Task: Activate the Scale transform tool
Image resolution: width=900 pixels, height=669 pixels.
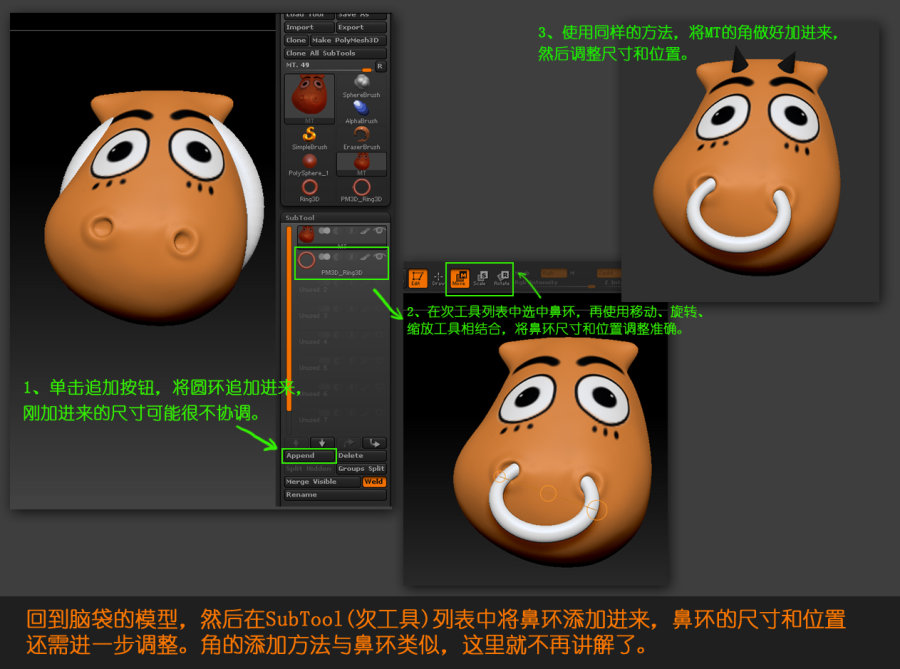Action: point(480,278)
